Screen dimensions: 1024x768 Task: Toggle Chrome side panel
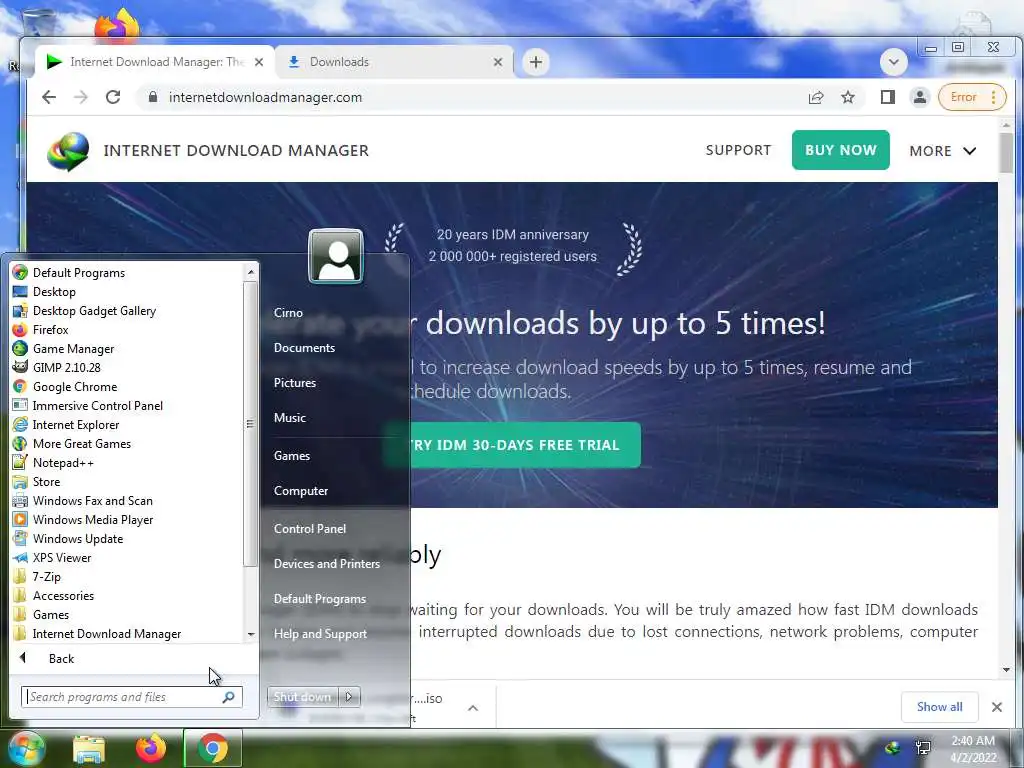[888, 97]
